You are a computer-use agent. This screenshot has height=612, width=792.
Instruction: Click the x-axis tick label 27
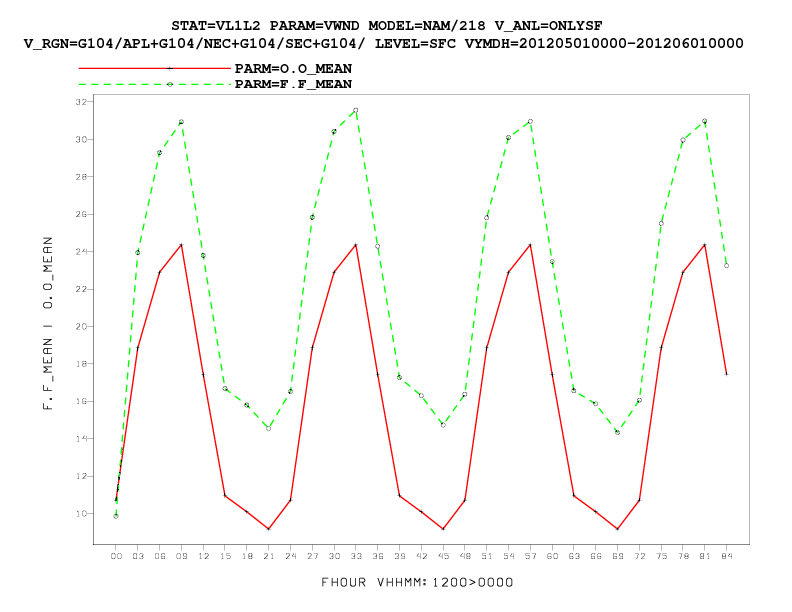click(312, 556)
